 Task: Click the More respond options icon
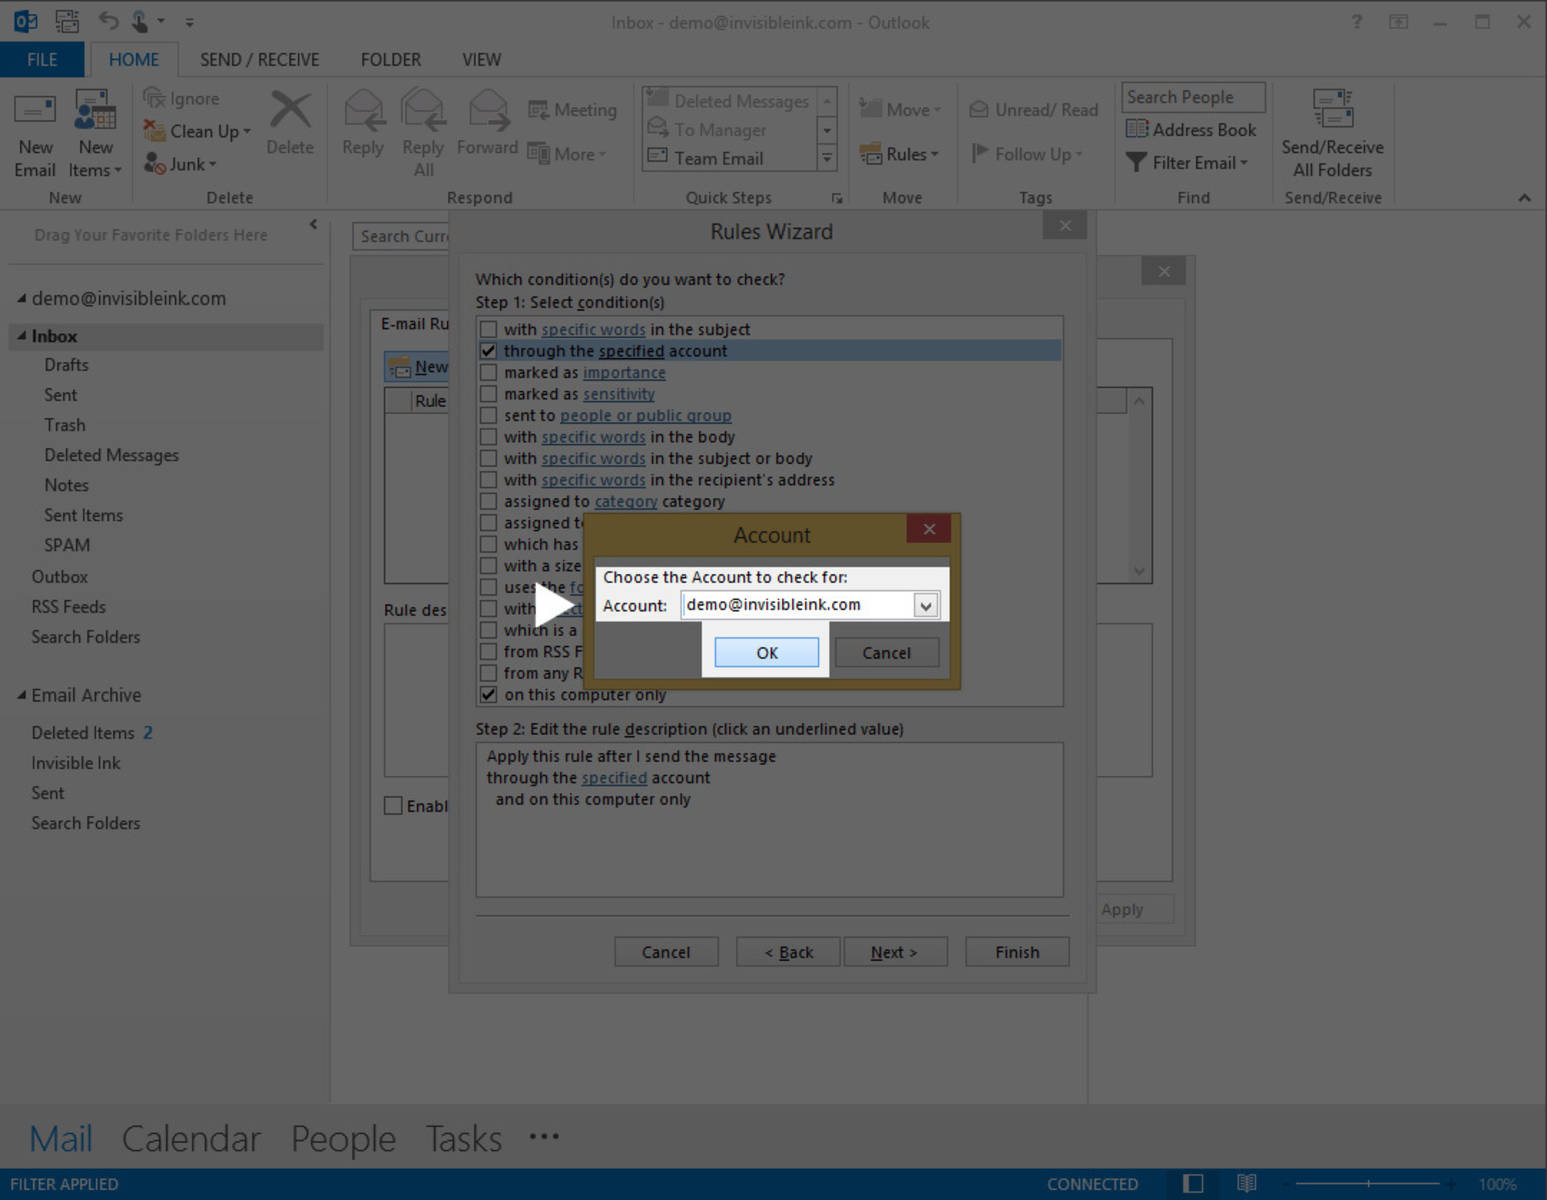[538, 154]
